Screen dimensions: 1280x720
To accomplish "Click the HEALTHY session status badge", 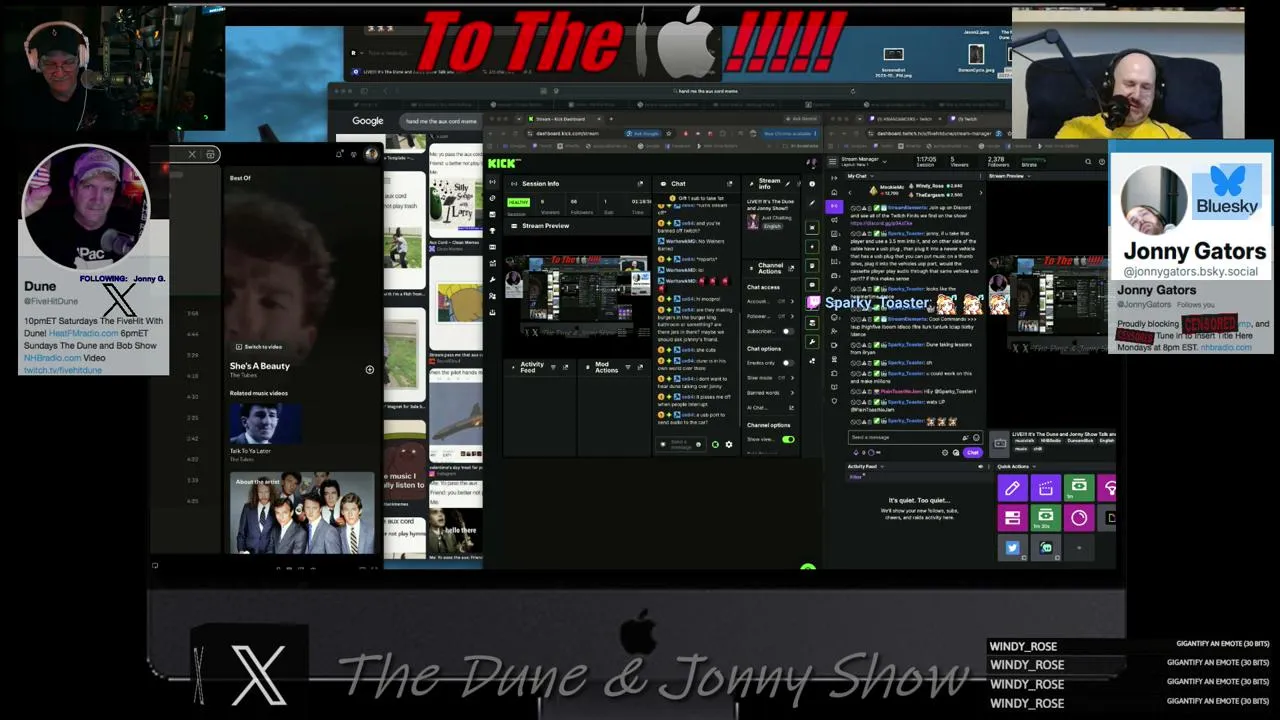I will (518, 202).
